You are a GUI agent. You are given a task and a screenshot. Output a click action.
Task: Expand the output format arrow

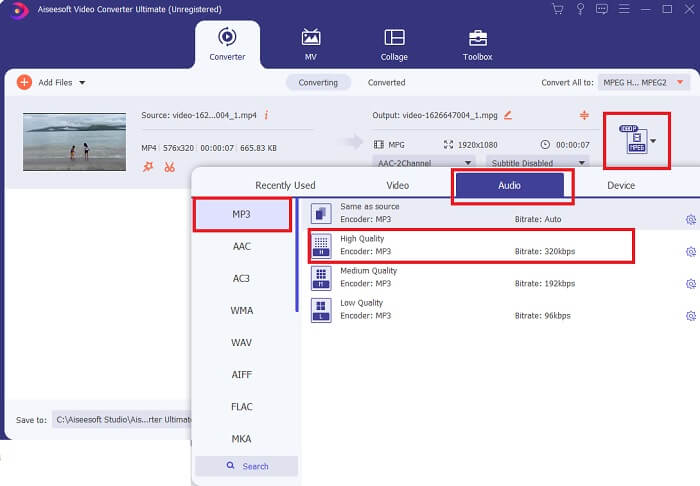[x=653, y=141]
